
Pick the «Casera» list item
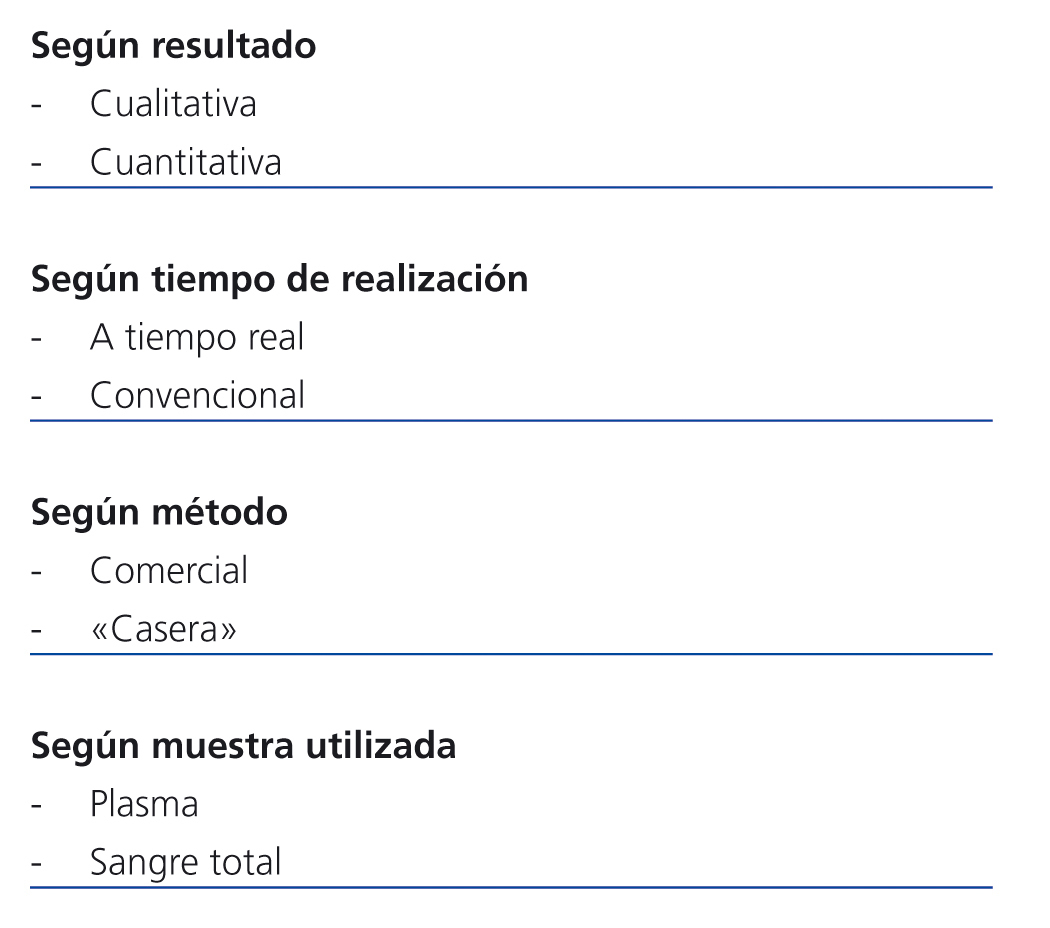[163, 629]
